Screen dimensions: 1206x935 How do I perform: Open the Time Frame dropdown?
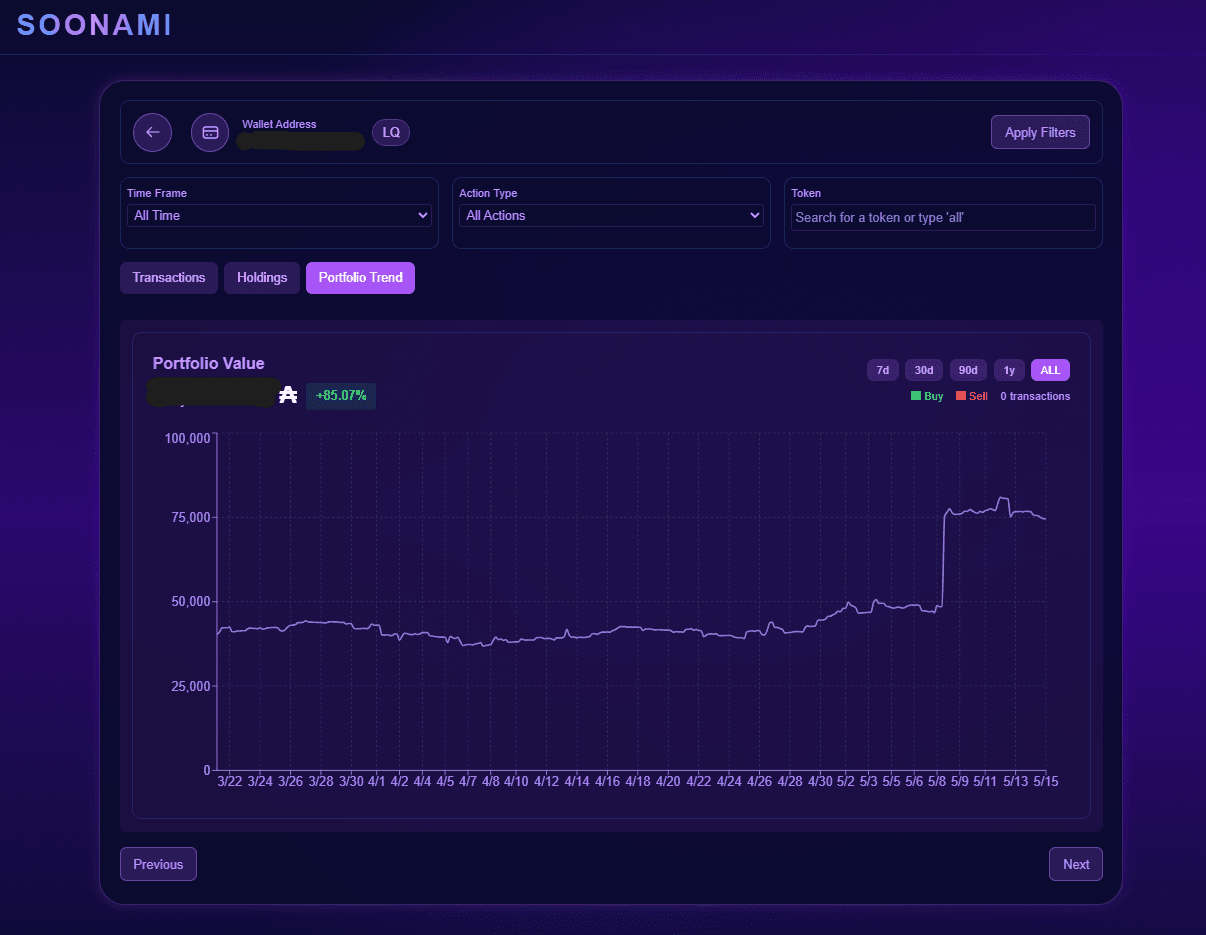[279, 215]
